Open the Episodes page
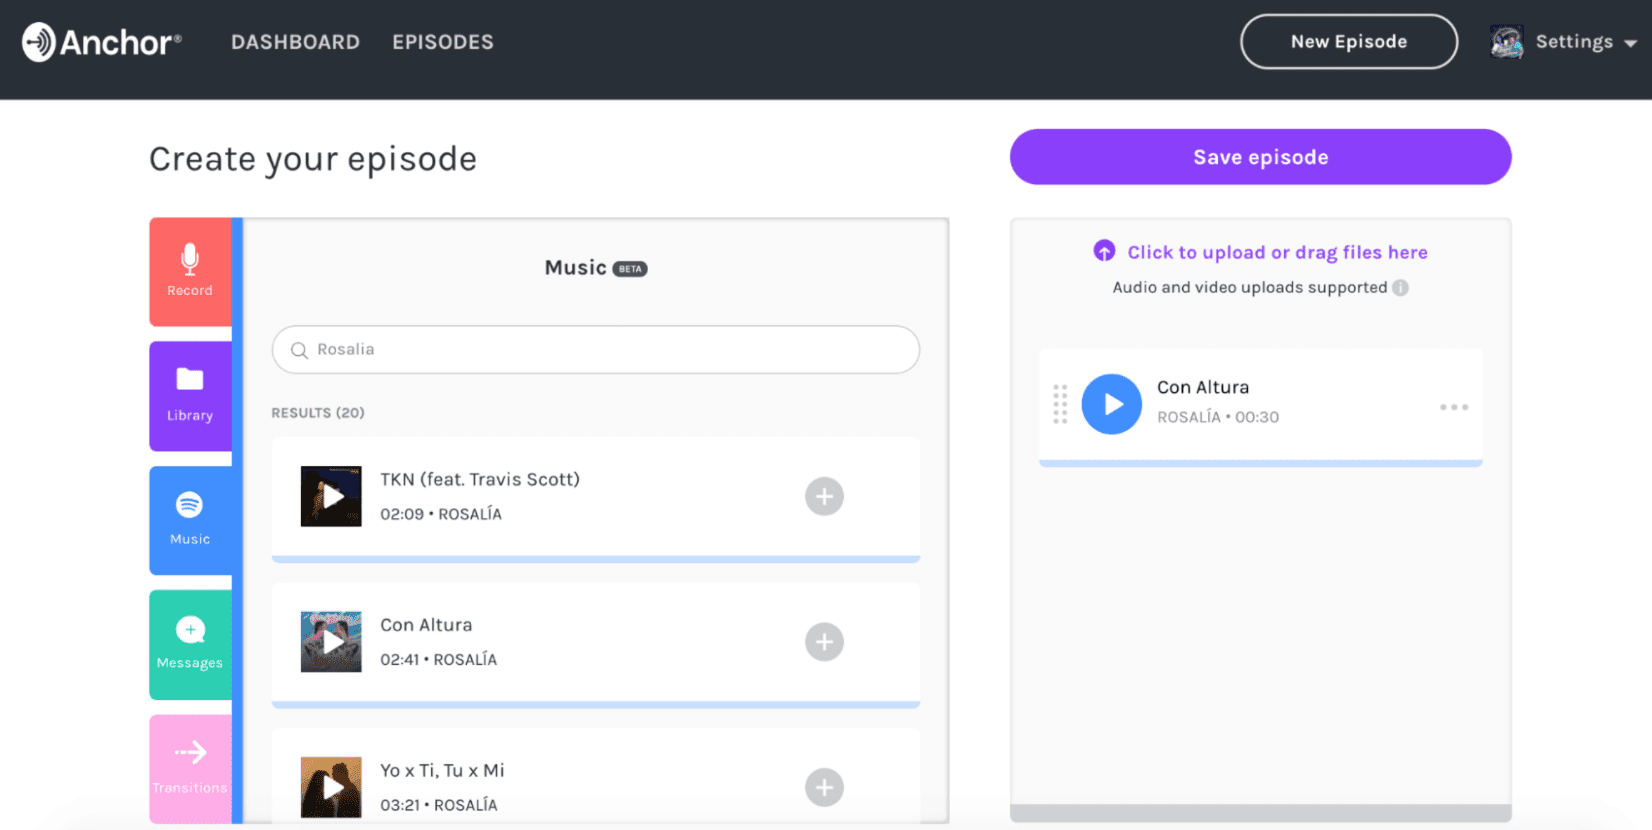Viewport: 1652px width, 830px height. click(443, 42)
